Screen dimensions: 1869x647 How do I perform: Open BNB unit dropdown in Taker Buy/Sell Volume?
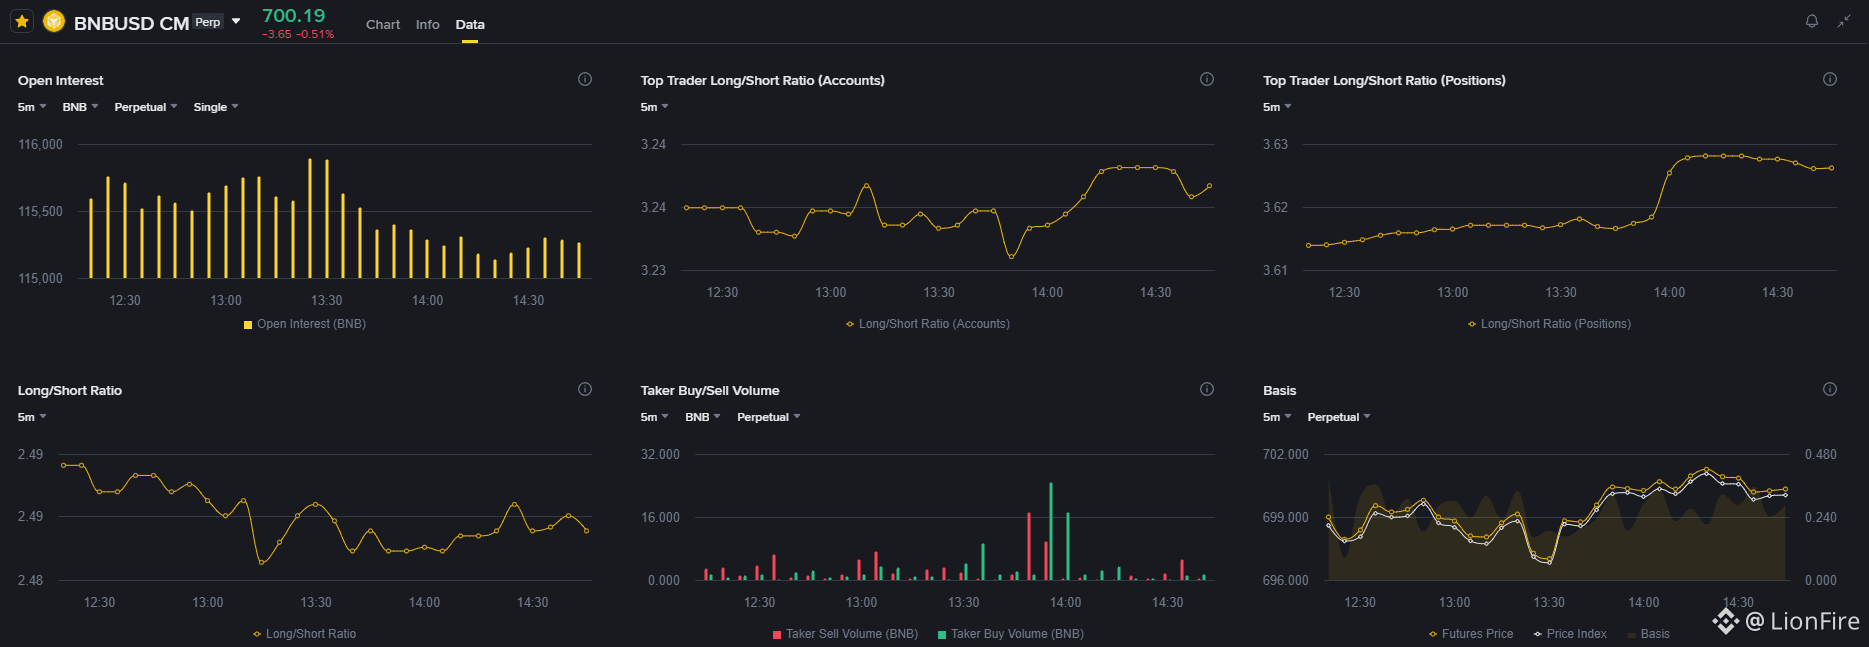pos(703,417)
